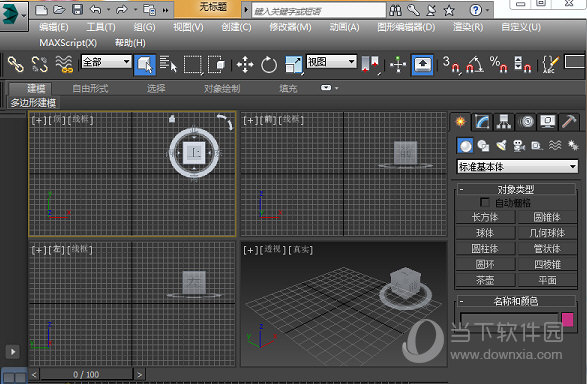
Task: Open search binoculars icon
Action: point(395,10)
